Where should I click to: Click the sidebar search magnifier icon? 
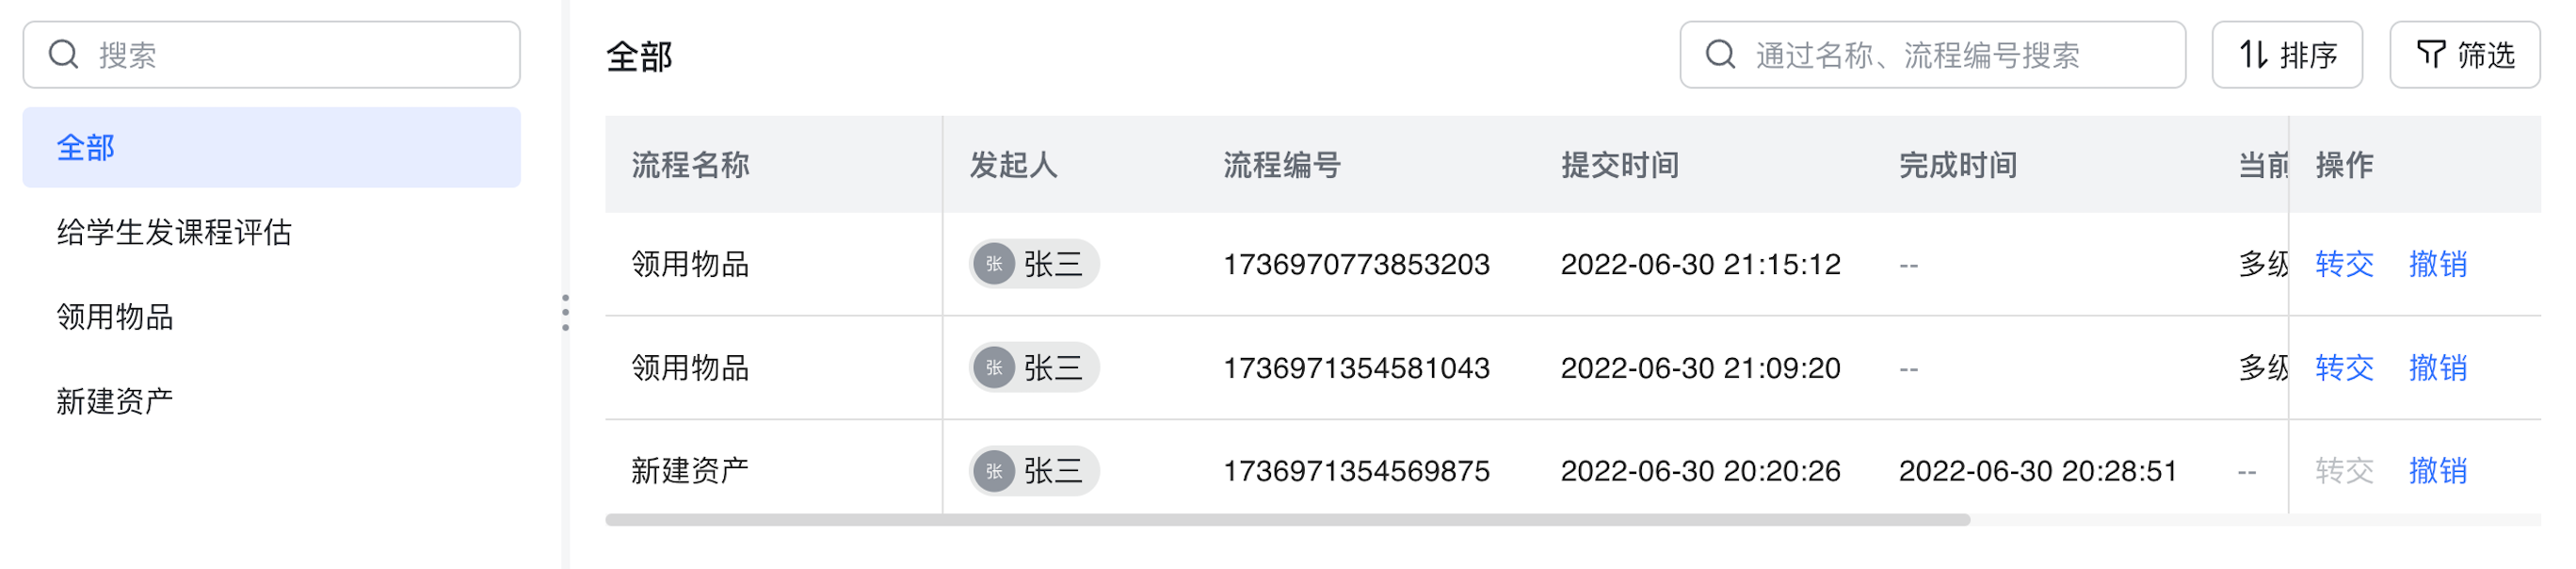[x=64, y=55]
